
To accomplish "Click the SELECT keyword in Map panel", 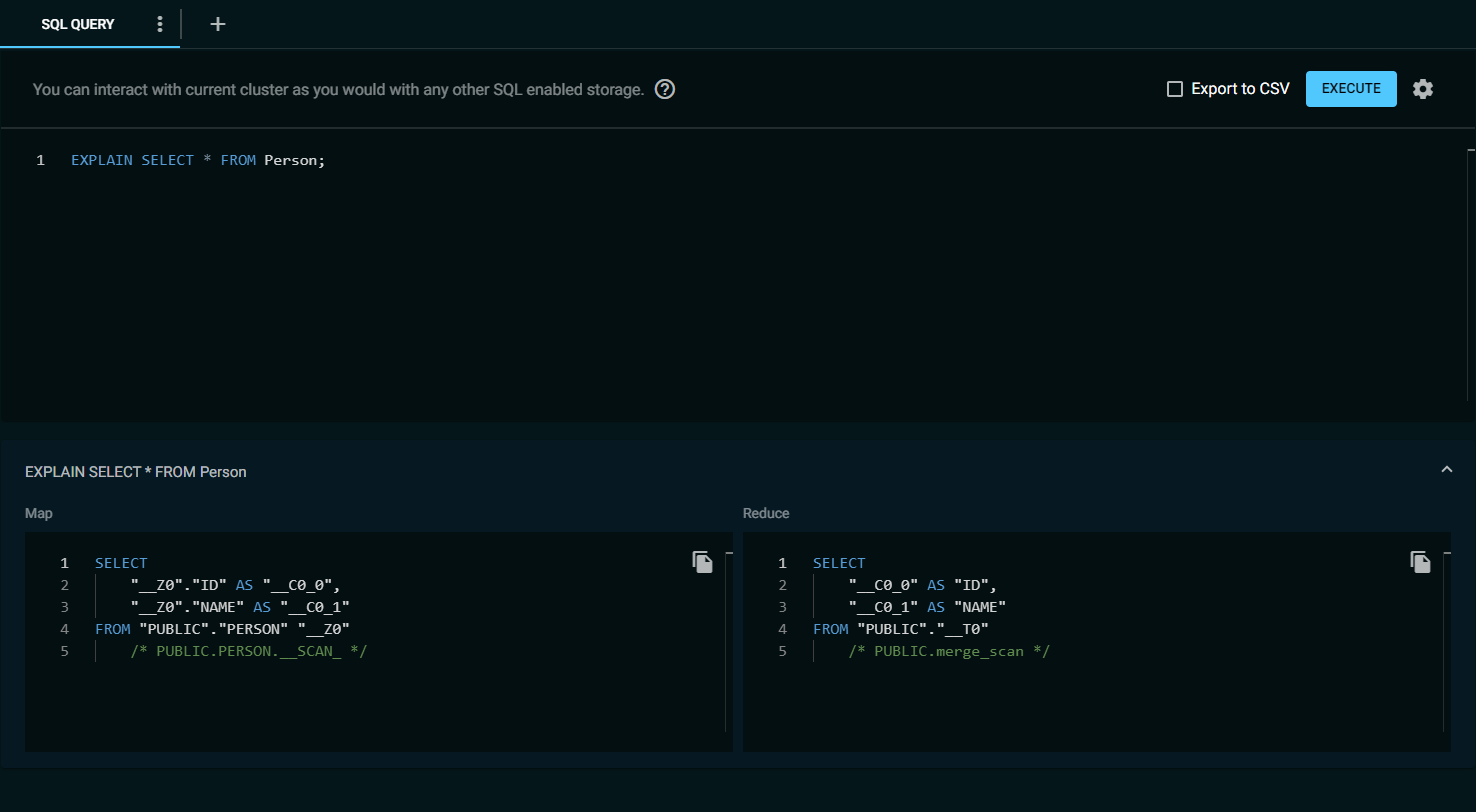I will (121, 563).
